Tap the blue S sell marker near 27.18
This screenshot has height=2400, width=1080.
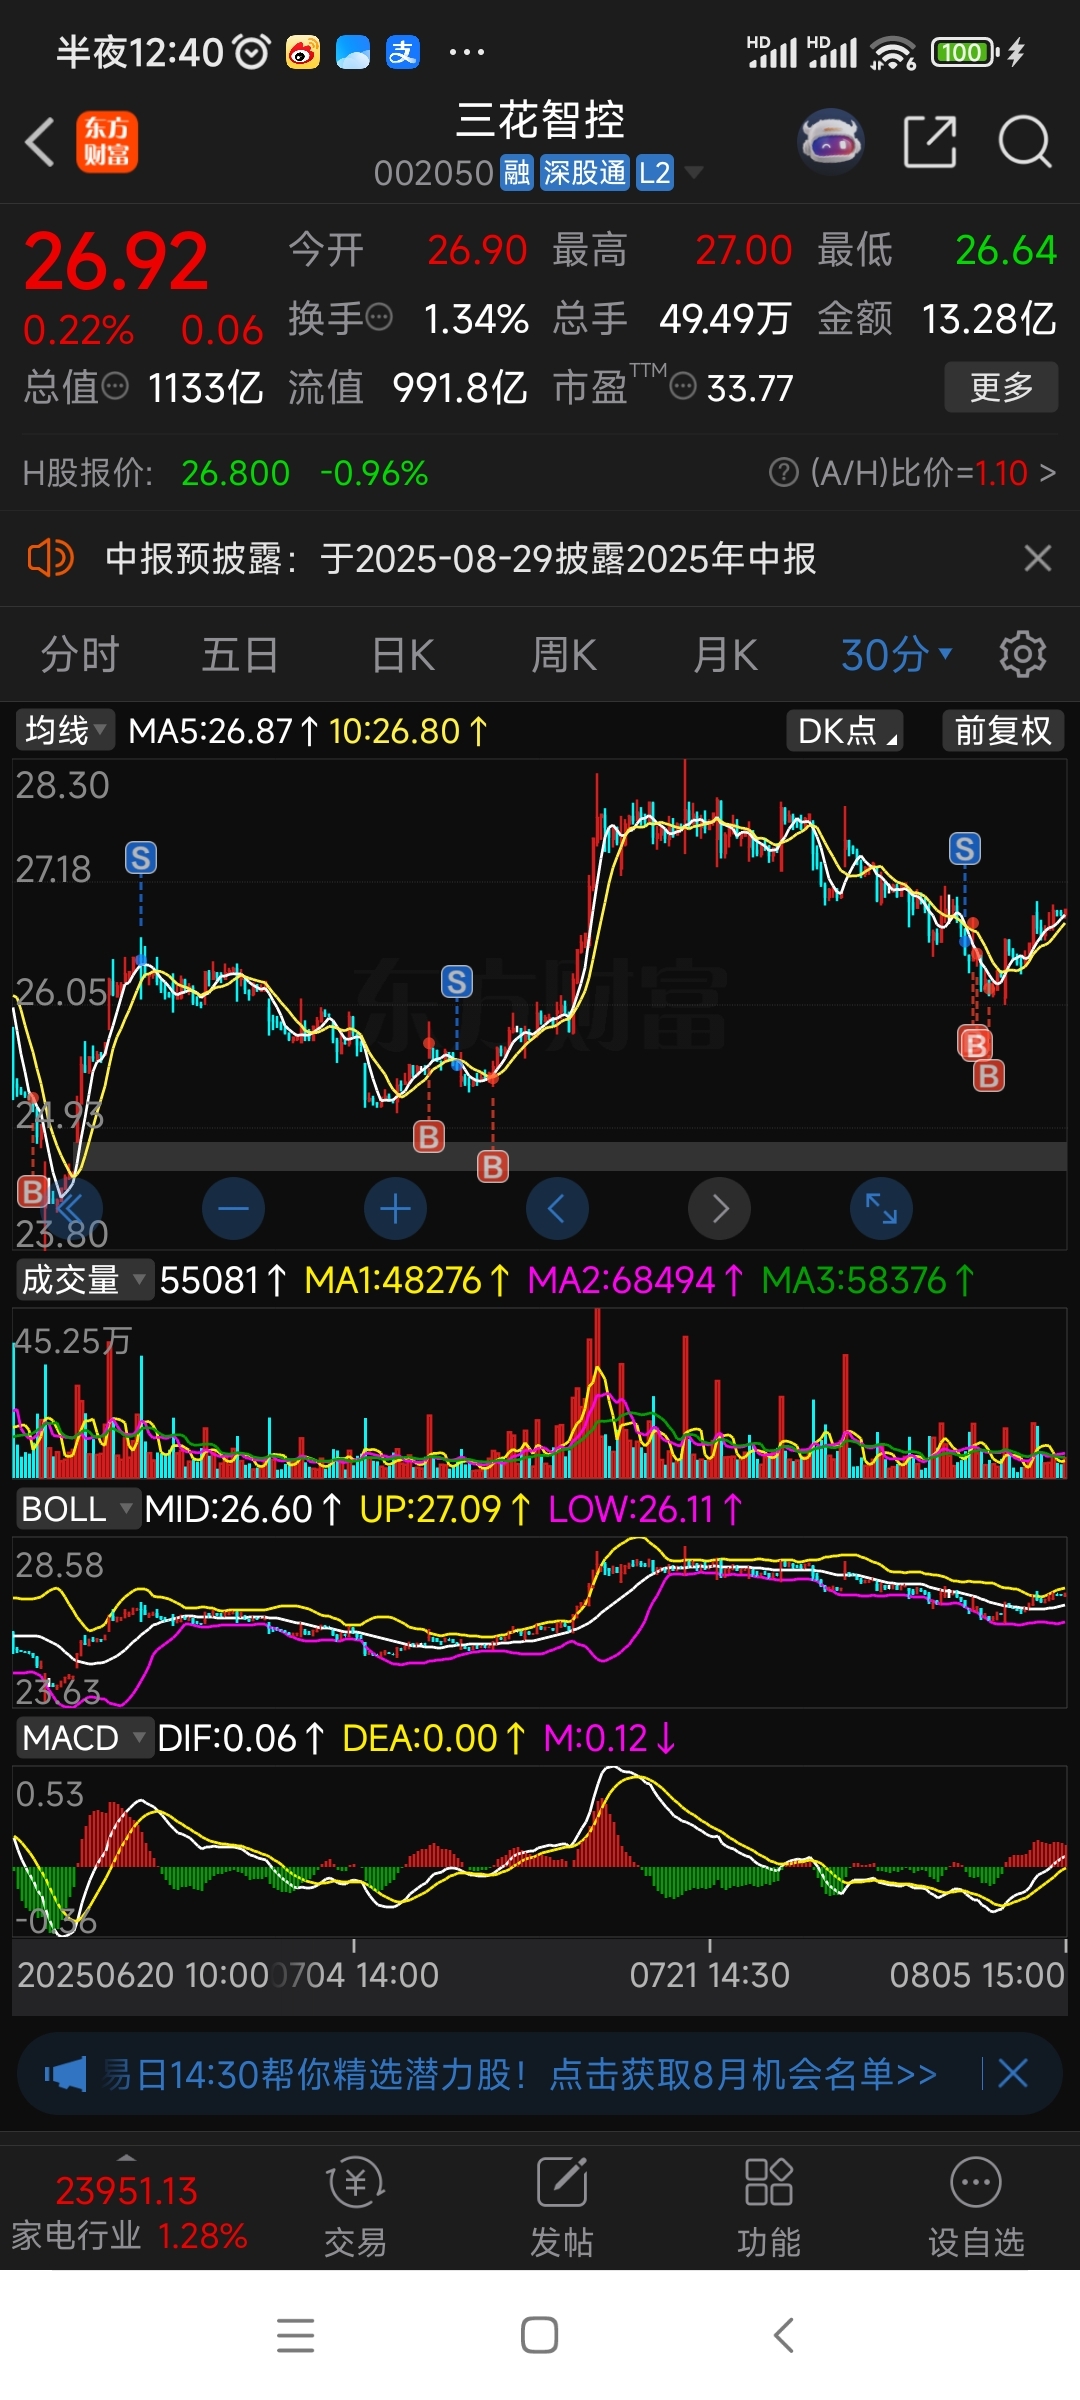click(140, 858)
